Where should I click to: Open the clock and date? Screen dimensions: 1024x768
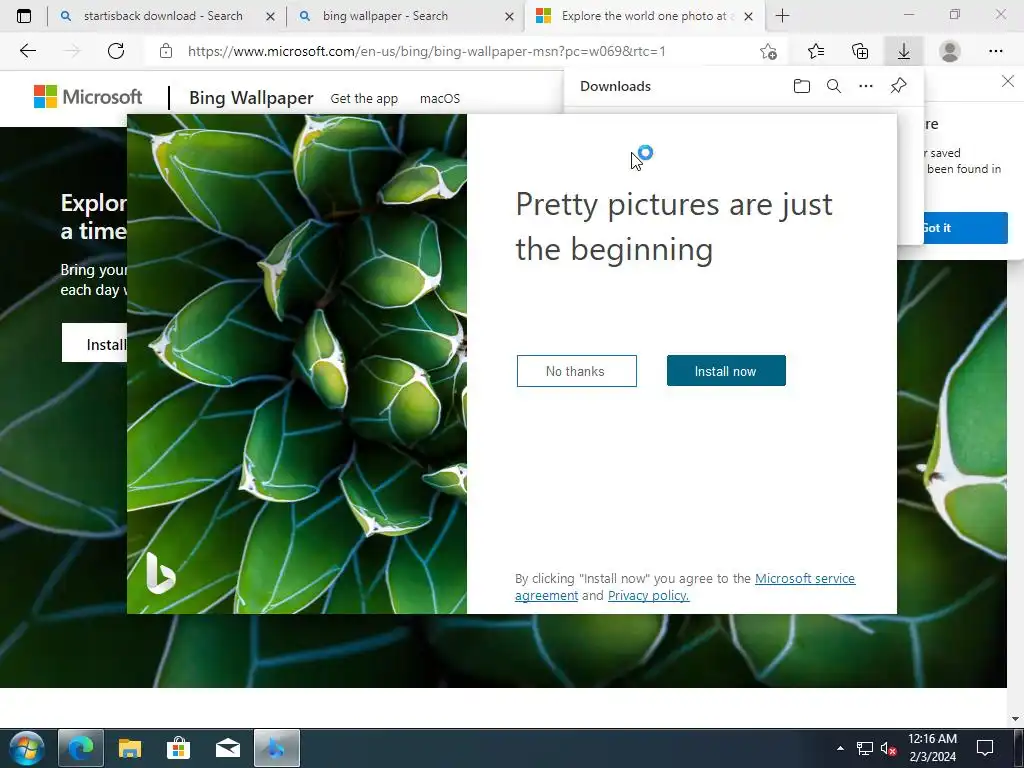coord(932,748)
